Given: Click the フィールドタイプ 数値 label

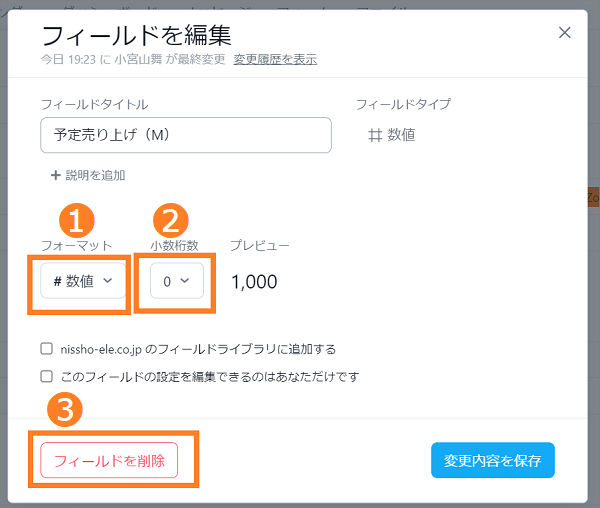Looking at the screenshot, I should coord(401,135).
